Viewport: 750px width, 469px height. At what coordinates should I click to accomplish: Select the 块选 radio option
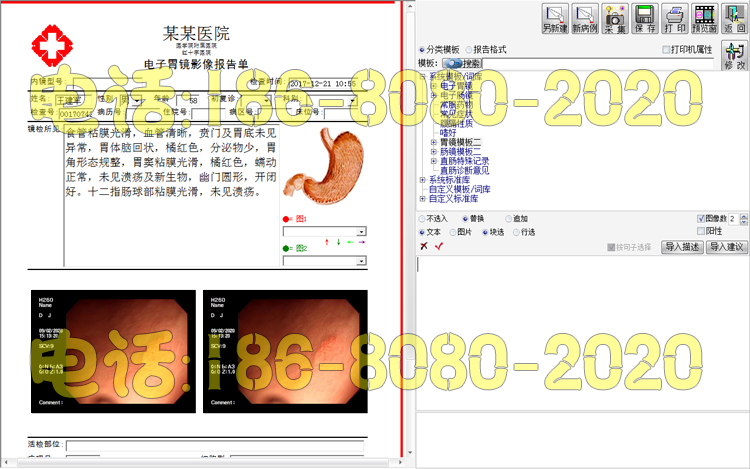(x=485, y=232)
